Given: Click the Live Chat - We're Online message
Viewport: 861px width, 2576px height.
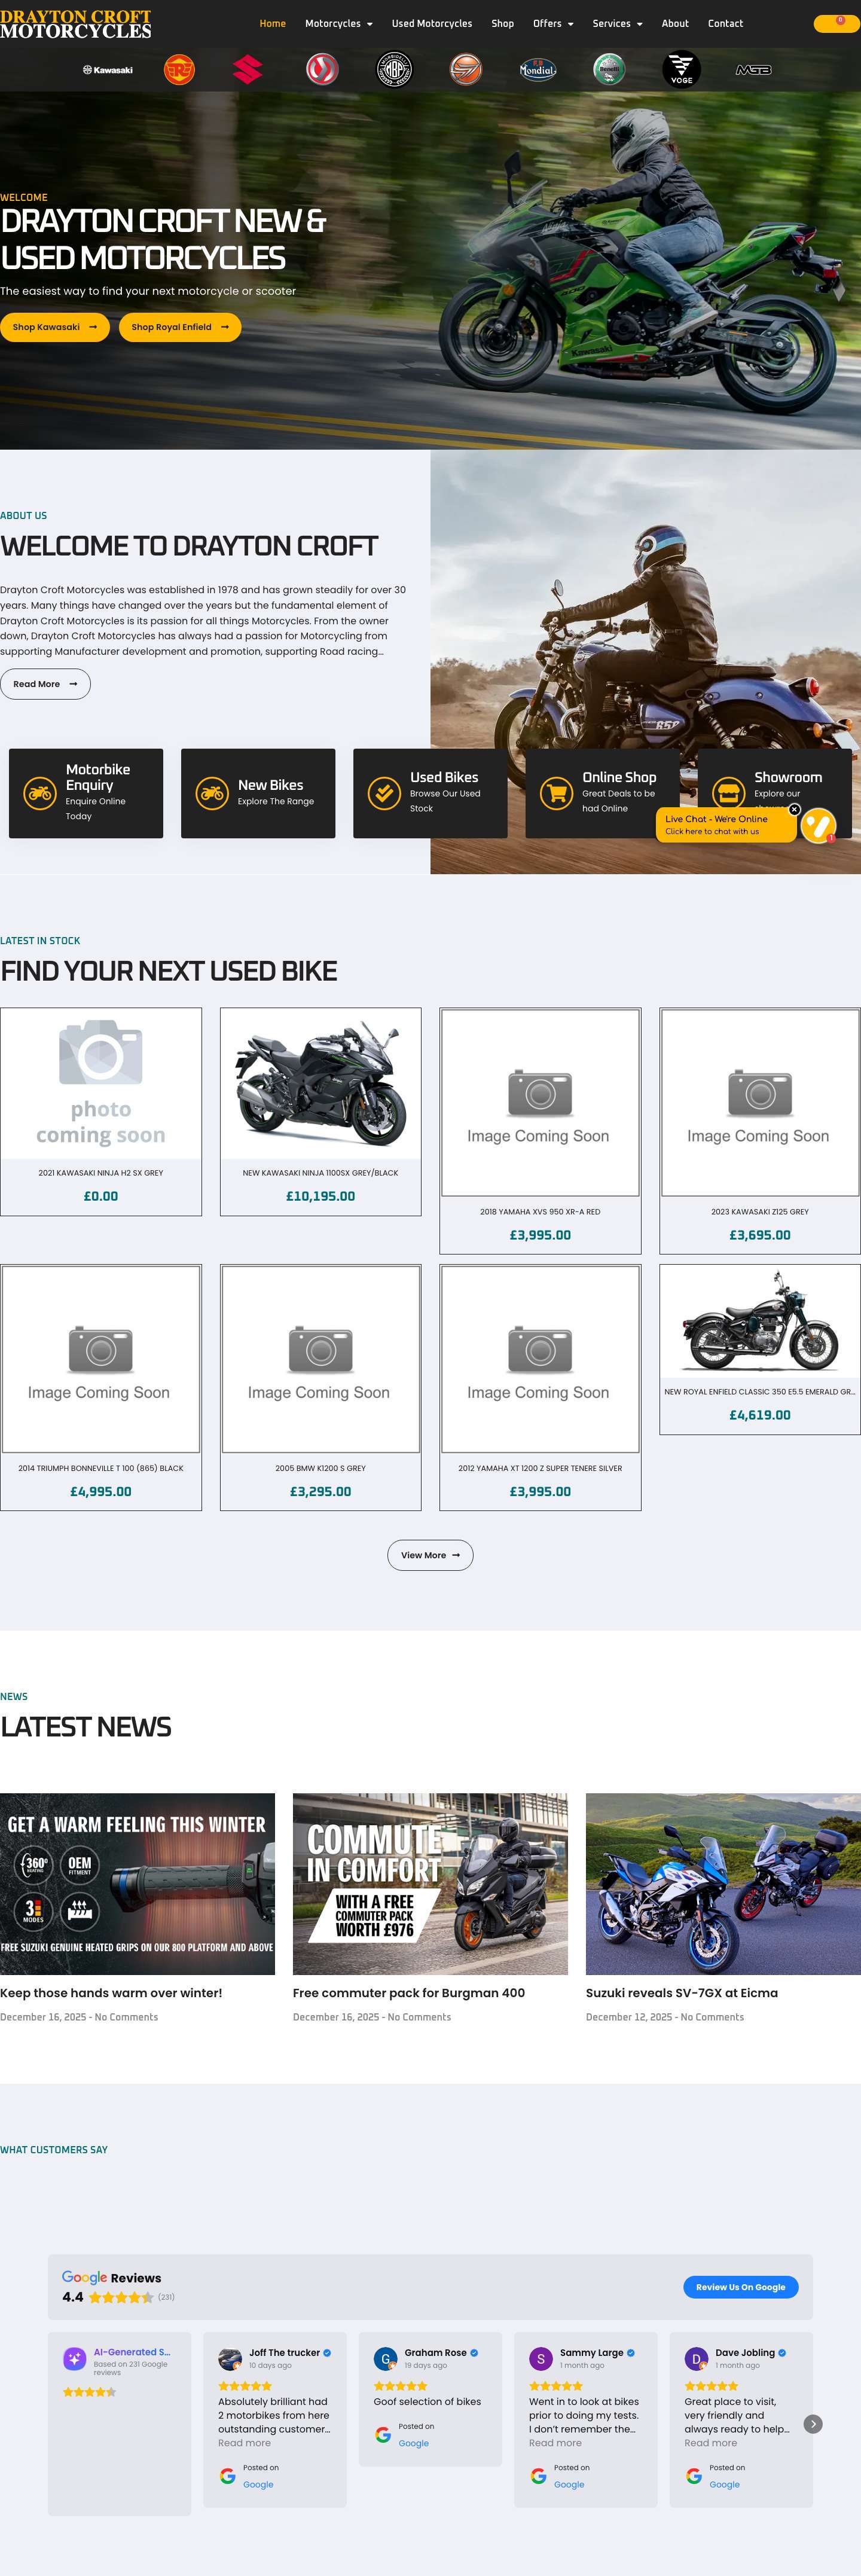Looking at the screenshot, I should pos(726,825).
